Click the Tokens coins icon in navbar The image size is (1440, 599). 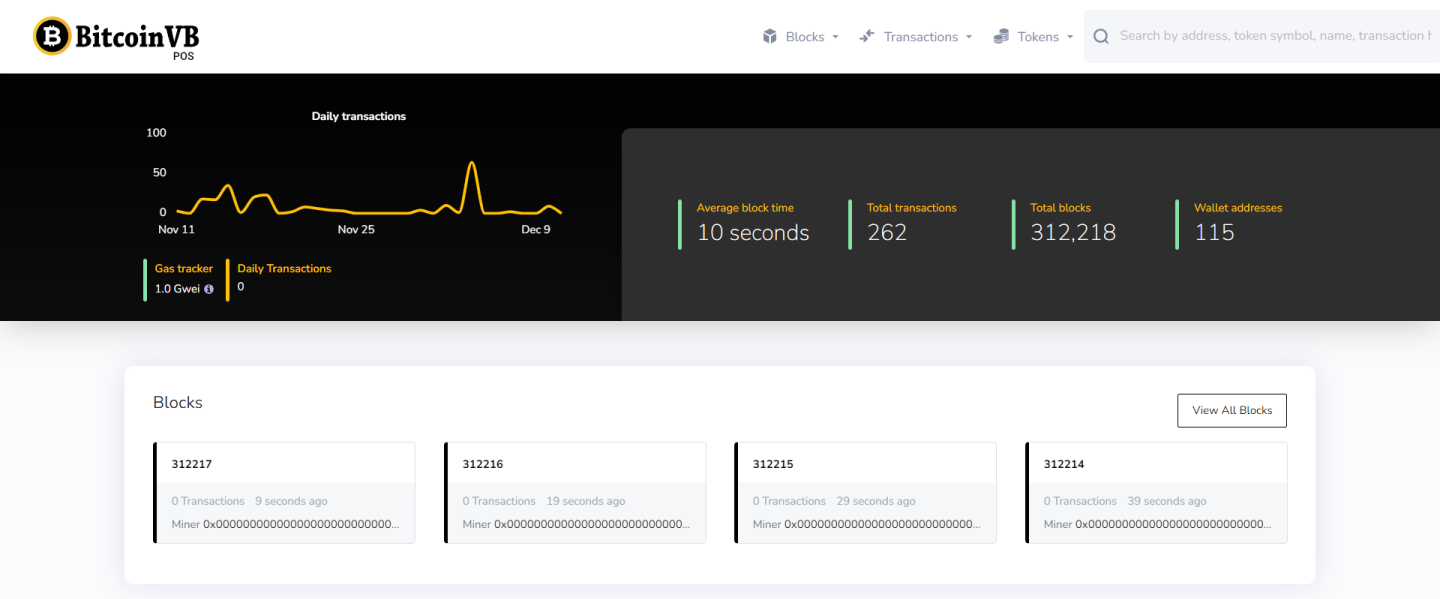click(1001, 36)
